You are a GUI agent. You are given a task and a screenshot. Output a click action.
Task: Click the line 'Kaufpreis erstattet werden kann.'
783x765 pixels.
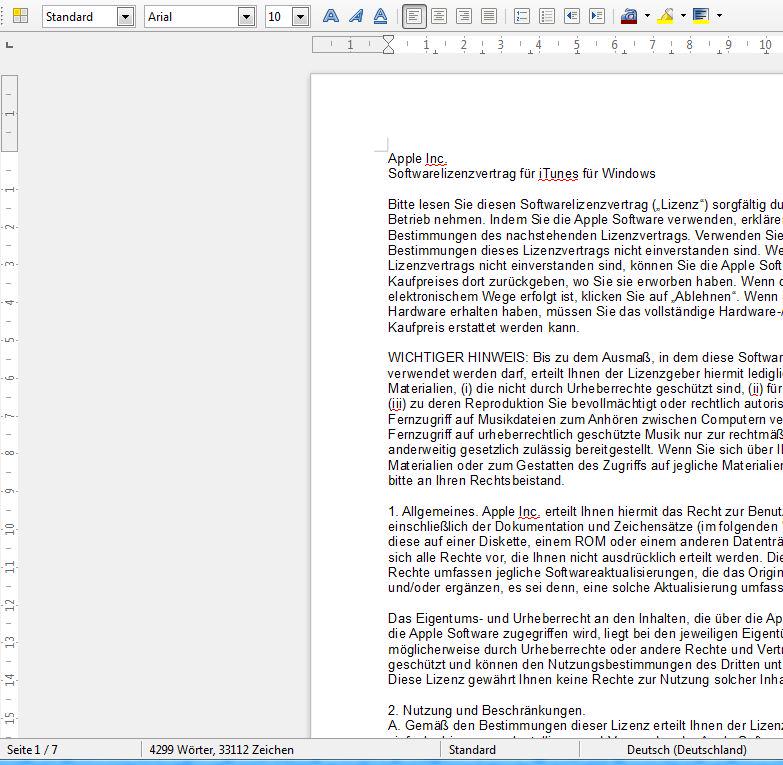coord(483,328)
